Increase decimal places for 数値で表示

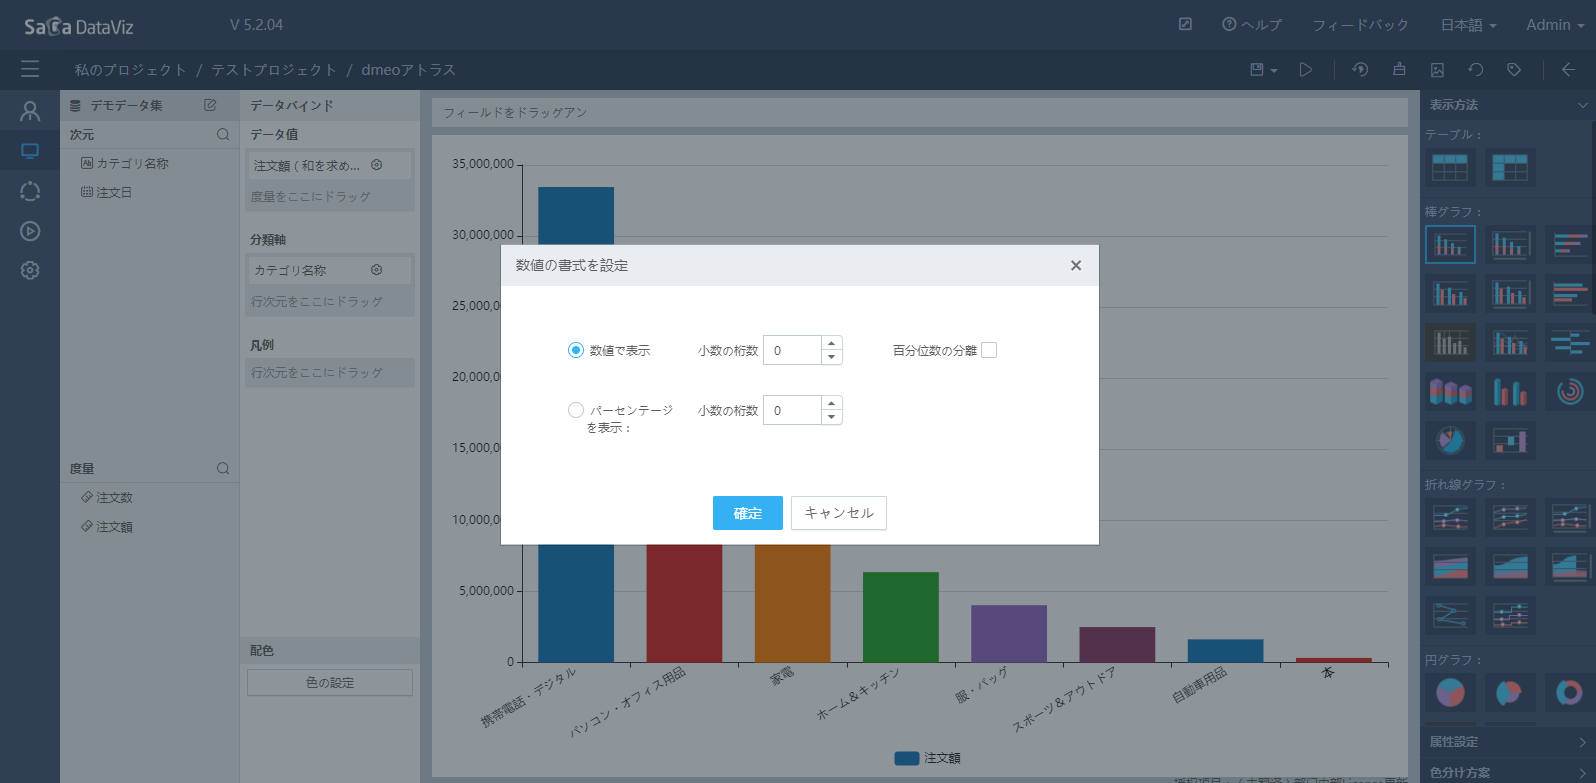831,343
